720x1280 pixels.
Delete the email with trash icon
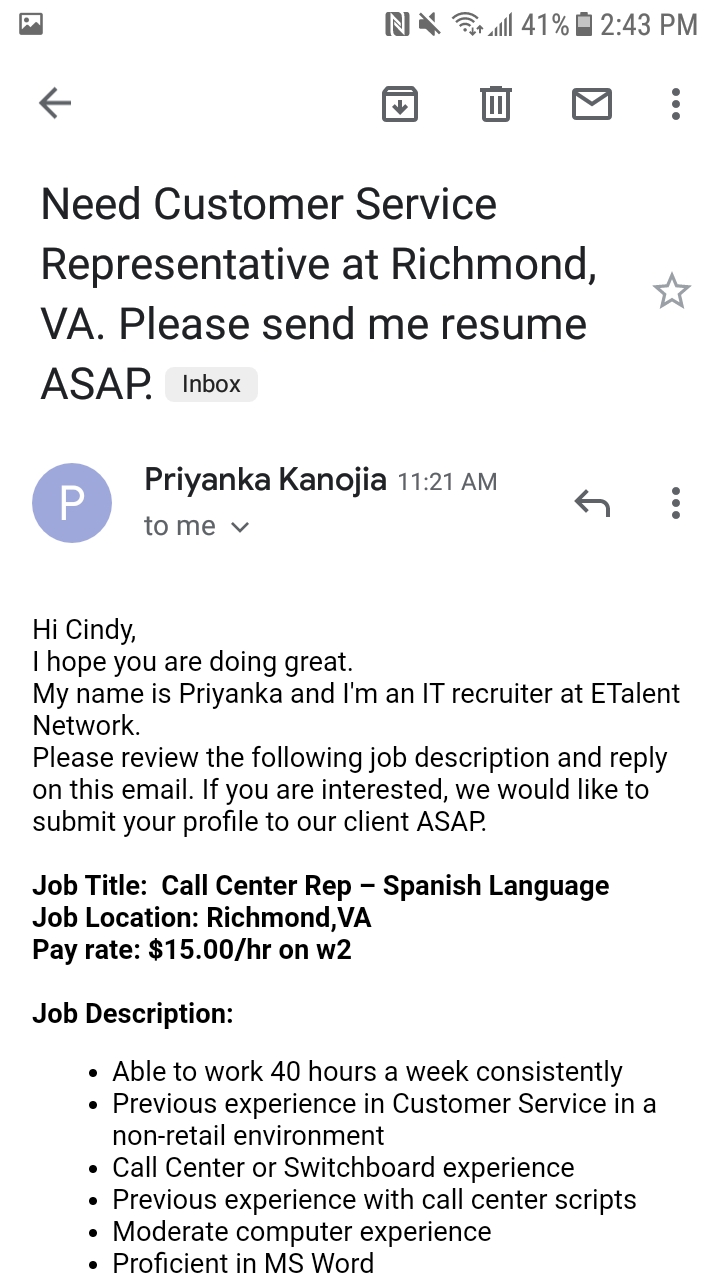(x=496, y=103)
